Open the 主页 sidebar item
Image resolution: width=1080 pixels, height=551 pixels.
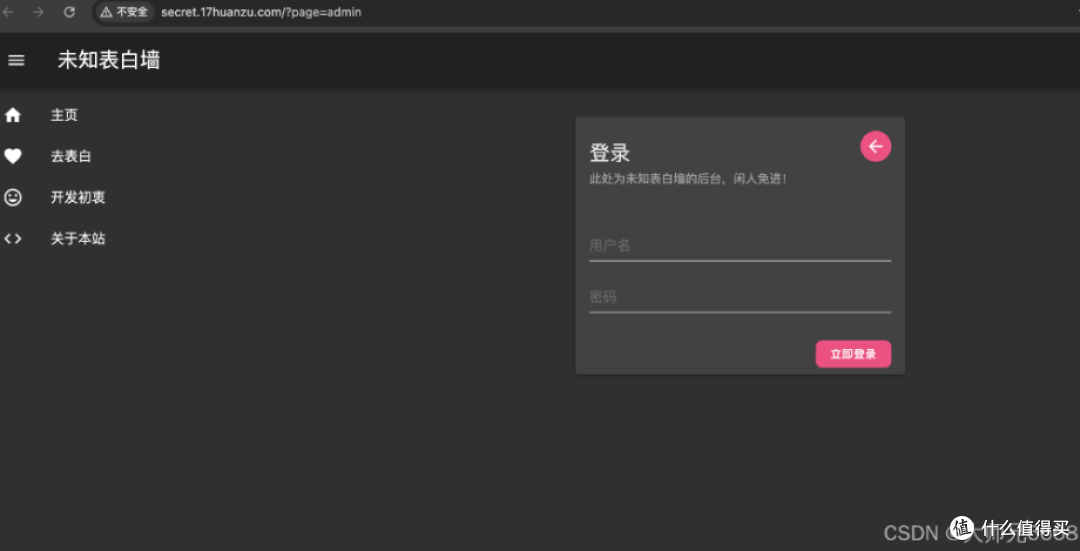click(64, 115)
